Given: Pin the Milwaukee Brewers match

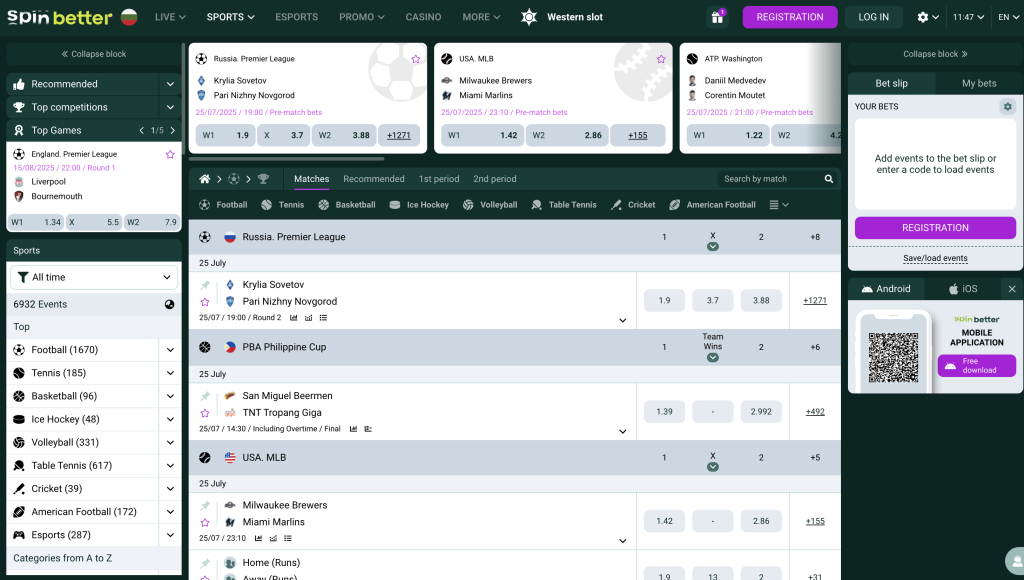Looking at the screenshot, I should [x=204, y=506].
